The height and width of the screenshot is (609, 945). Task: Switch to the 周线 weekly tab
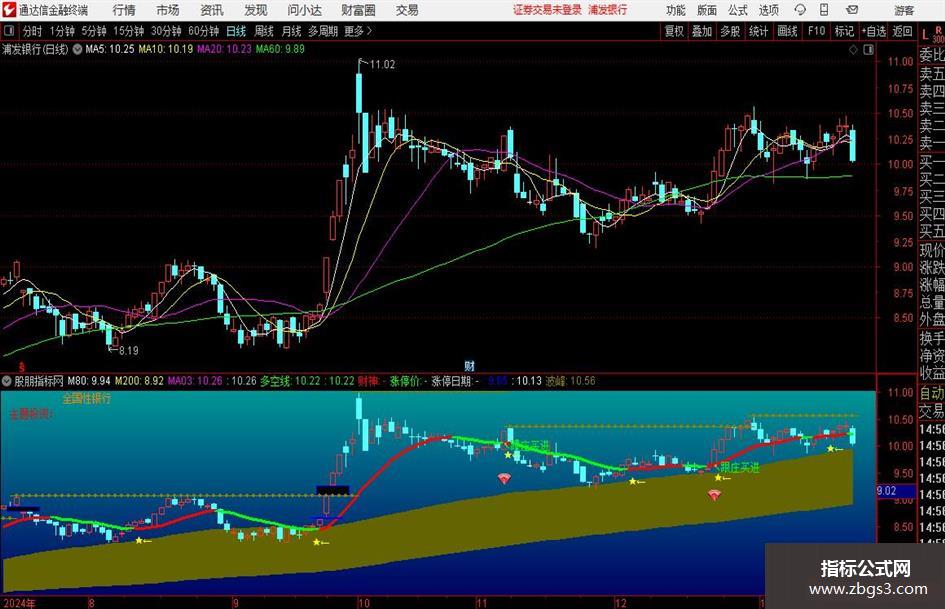264,31
